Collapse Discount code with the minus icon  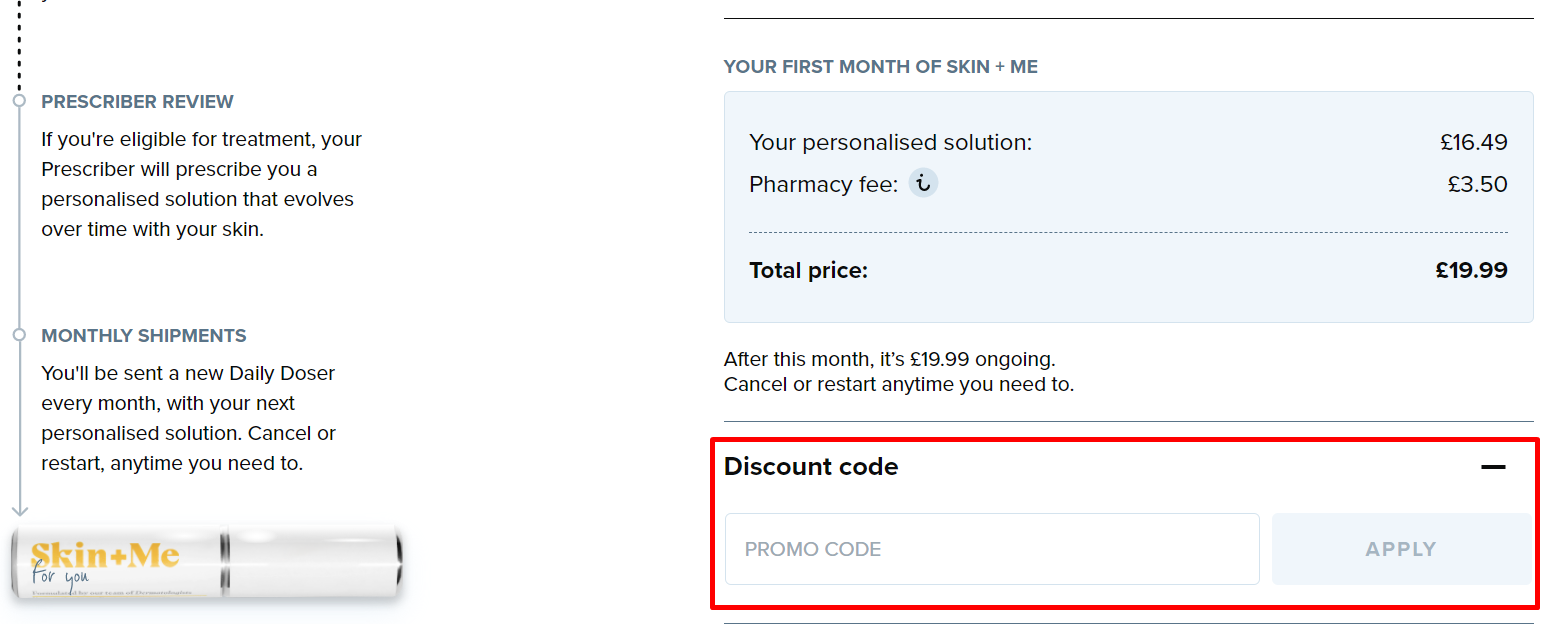1493,467
